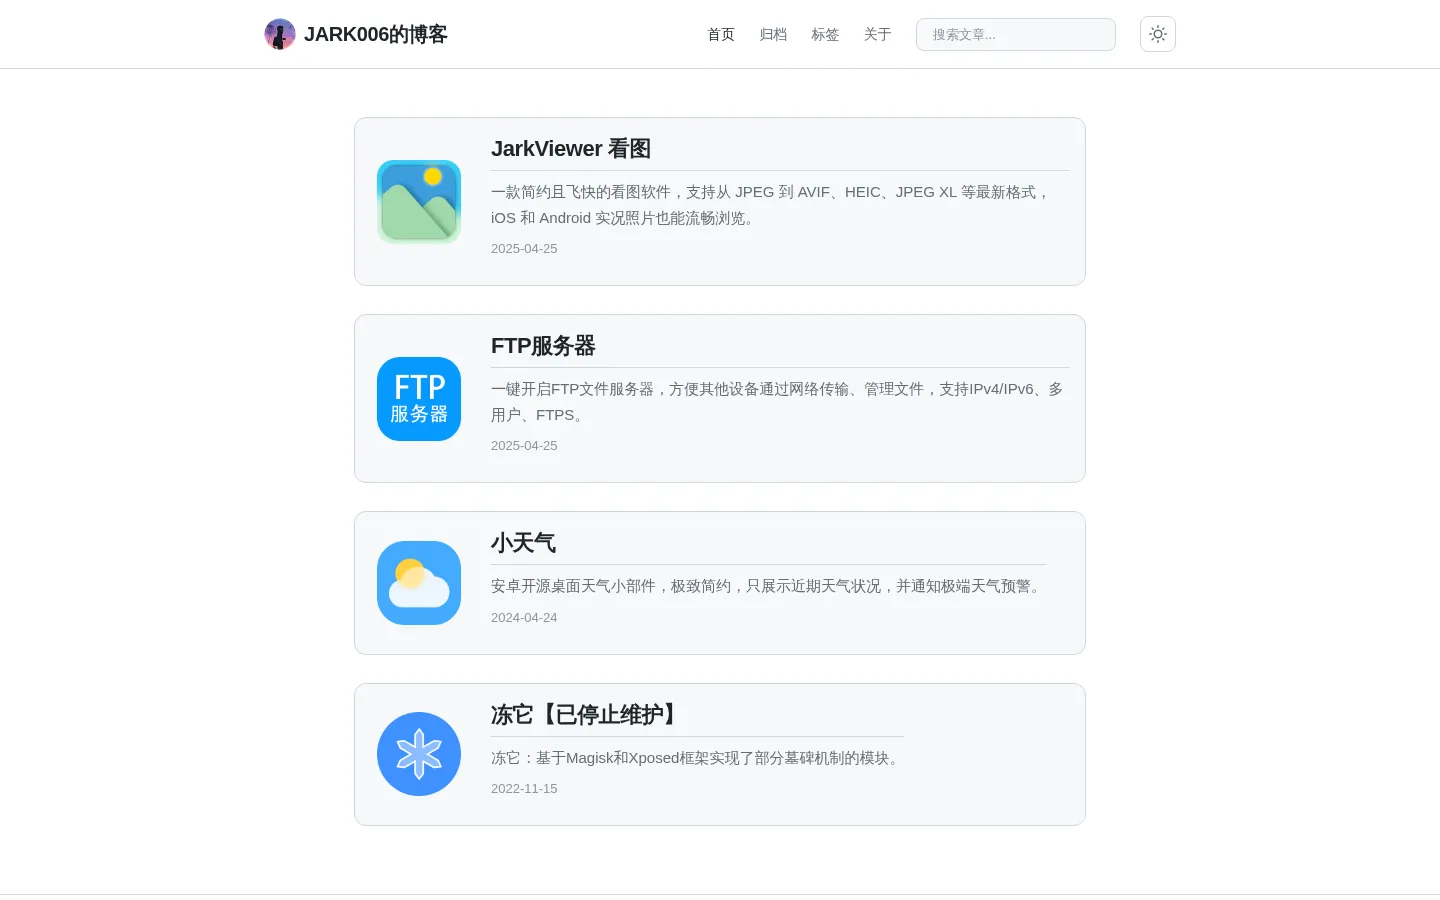Viewport: 1440px width, 900px height.
Task: Click the Magisk和Xposed description text
Action: [x=697, y=758]
